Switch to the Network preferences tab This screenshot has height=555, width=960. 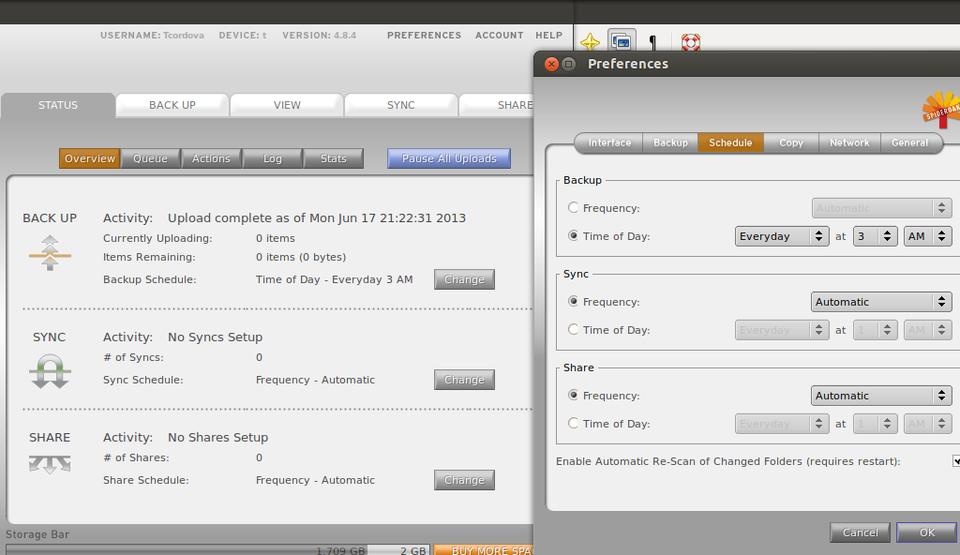(849, 143)
